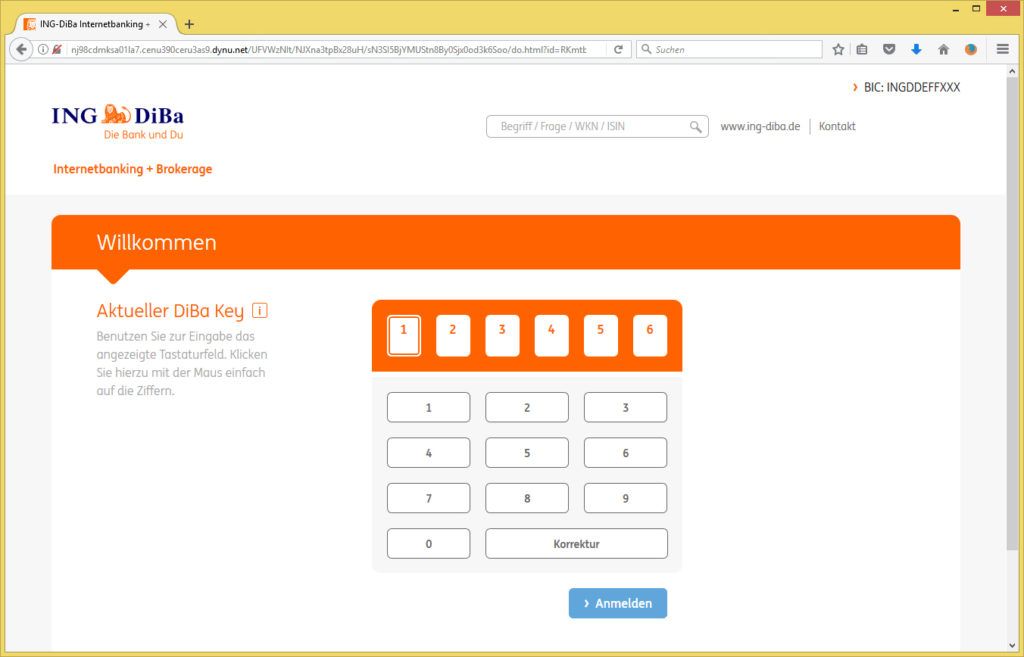Click keypad digit 0
1024x657 pixels.
[428, 543]
